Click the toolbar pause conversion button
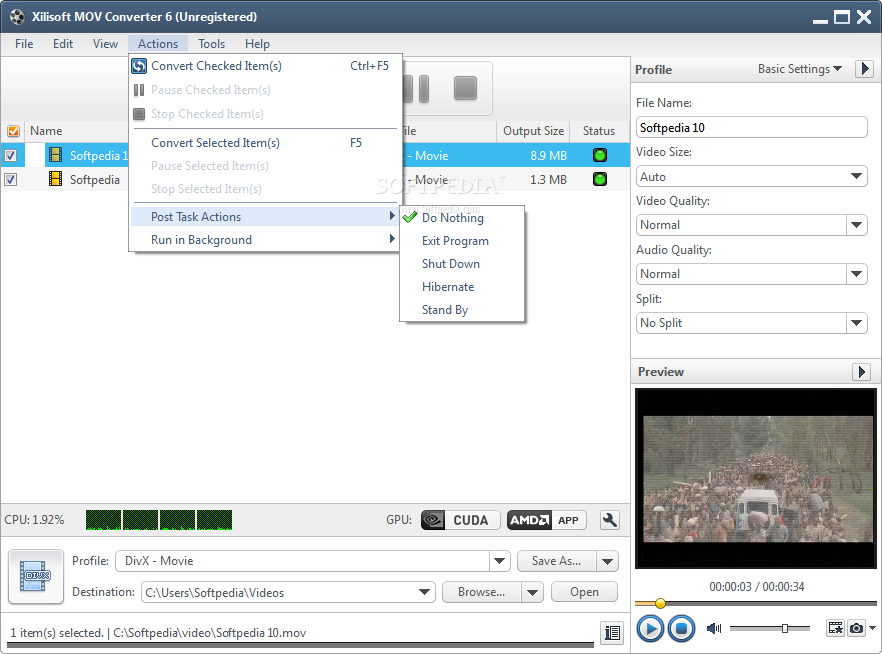This screenshot has height=654, width=882. point(417,89)
